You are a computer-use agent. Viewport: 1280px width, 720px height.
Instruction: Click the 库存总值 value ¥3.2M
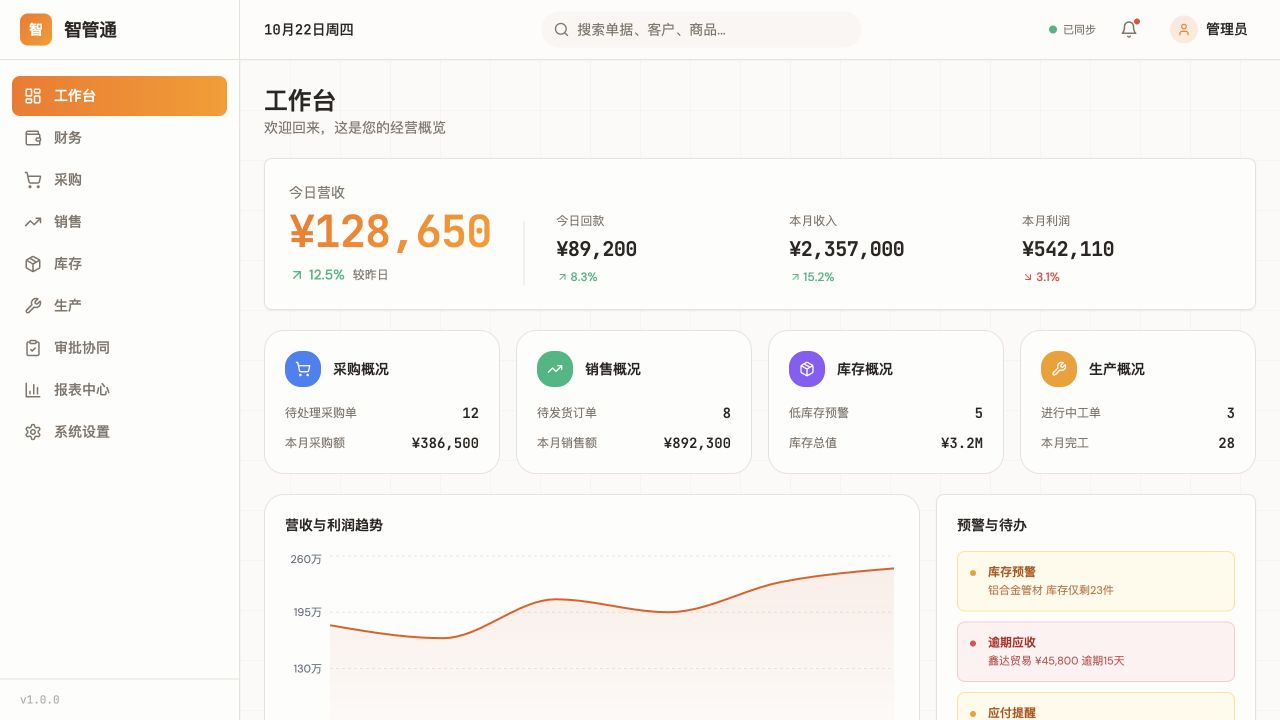962,443
